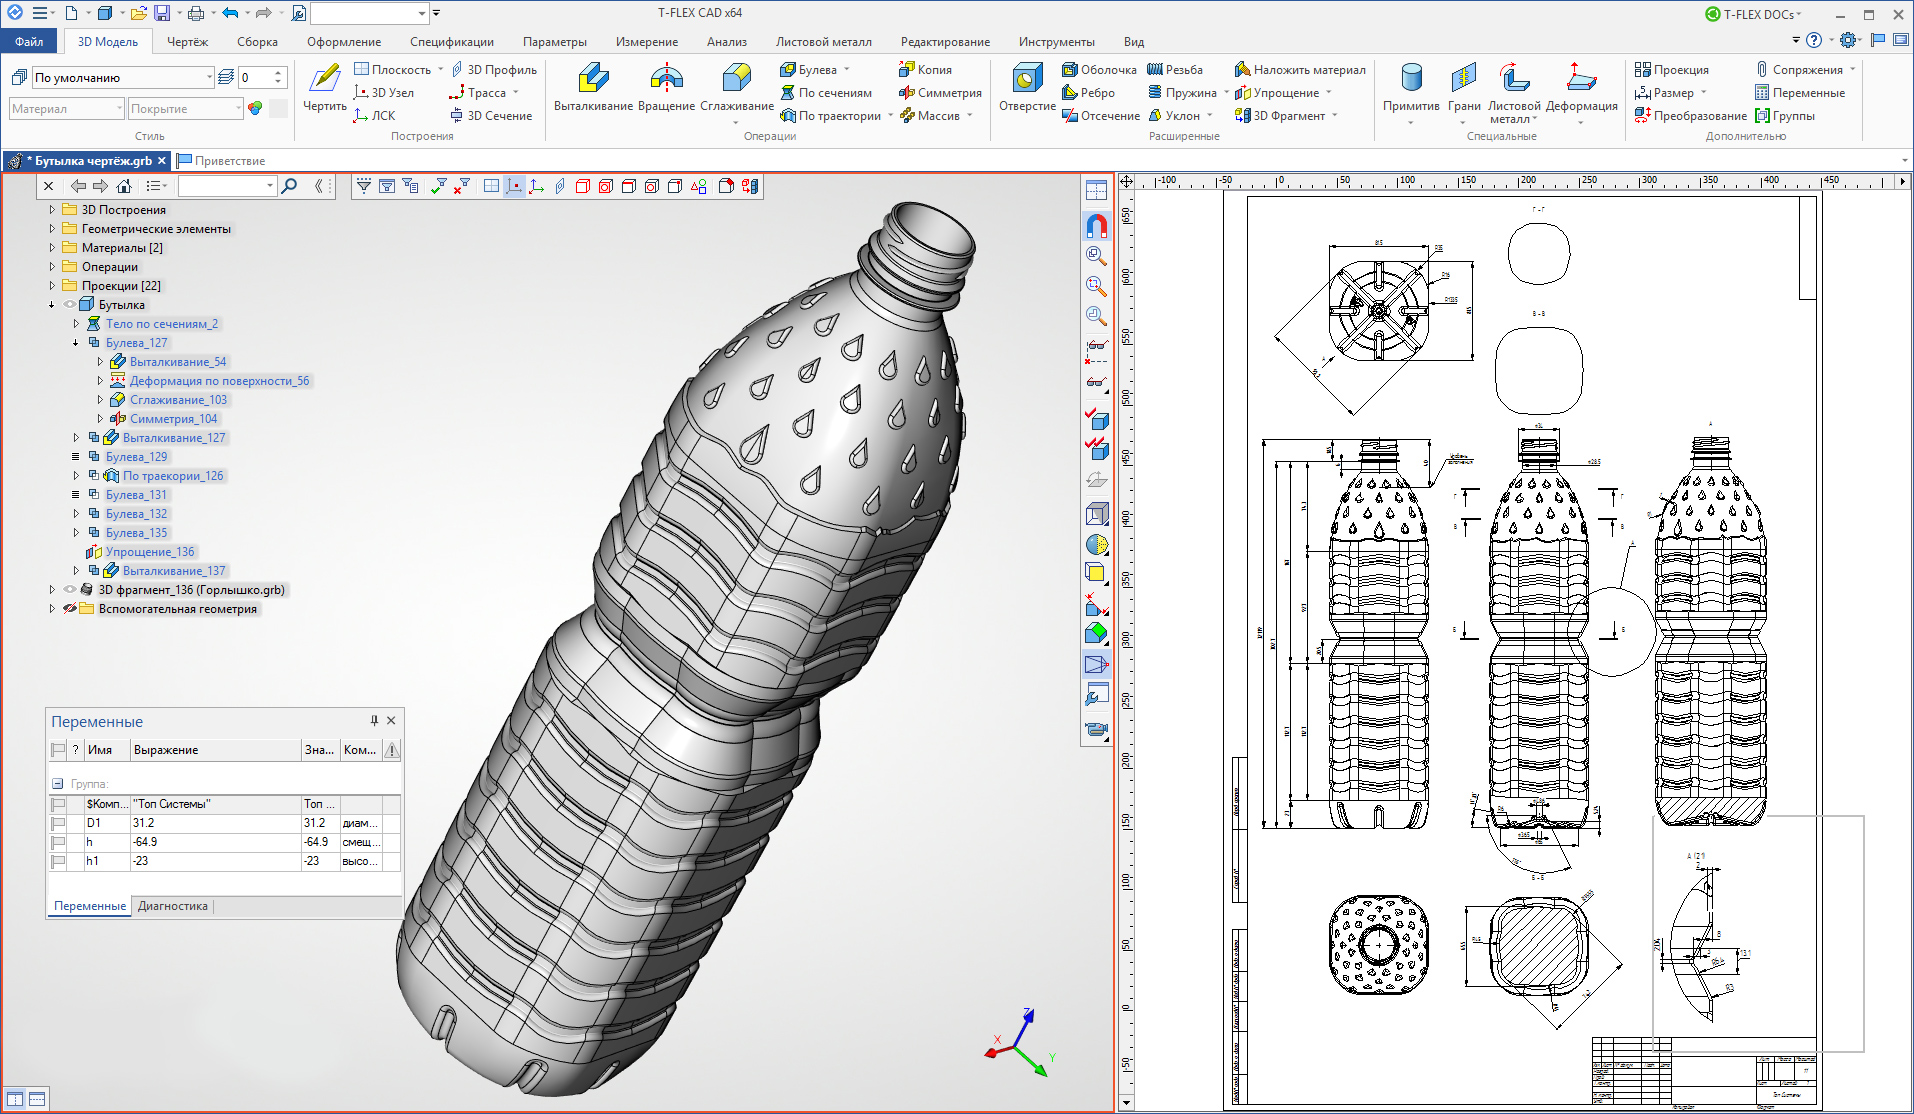This screenshot has height=1114, width=1914.
Task: Toggle the workplane selection filter
Action: [491, 186]
